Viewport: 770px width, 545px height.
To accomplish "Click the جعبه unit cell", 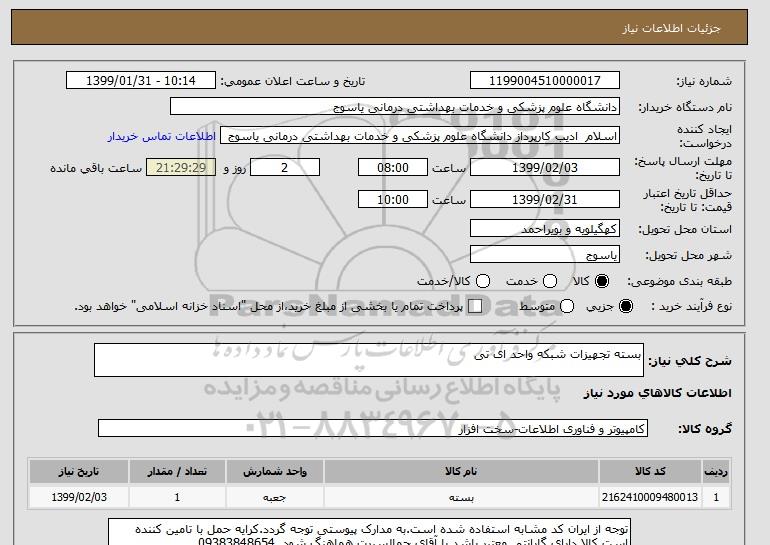I will pyautogui.click(x=275, y=497).
